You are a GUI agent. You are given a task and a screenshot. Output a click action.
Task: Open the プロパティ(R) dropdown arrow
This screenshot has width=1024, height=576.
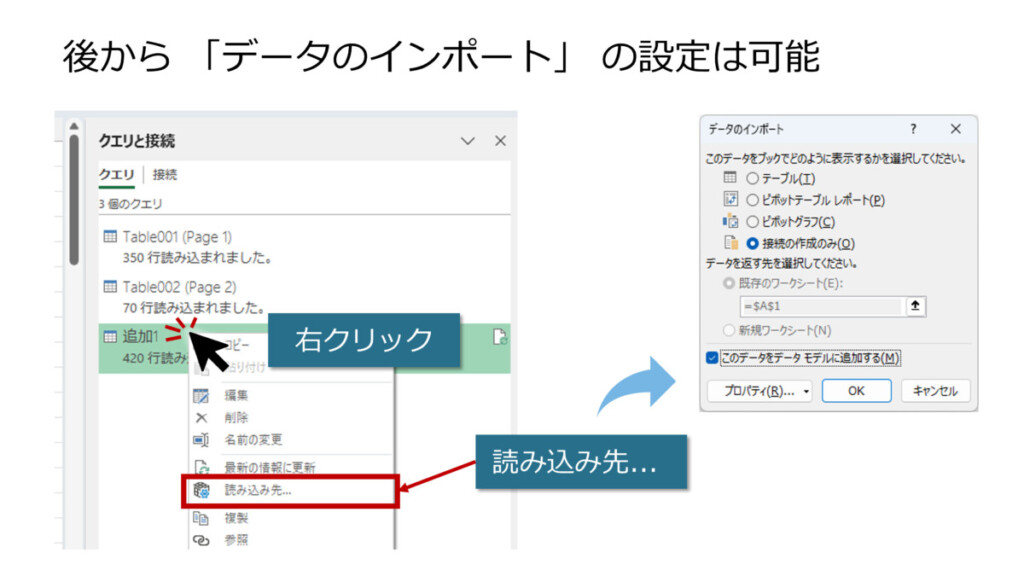click(x=806, y=392)
